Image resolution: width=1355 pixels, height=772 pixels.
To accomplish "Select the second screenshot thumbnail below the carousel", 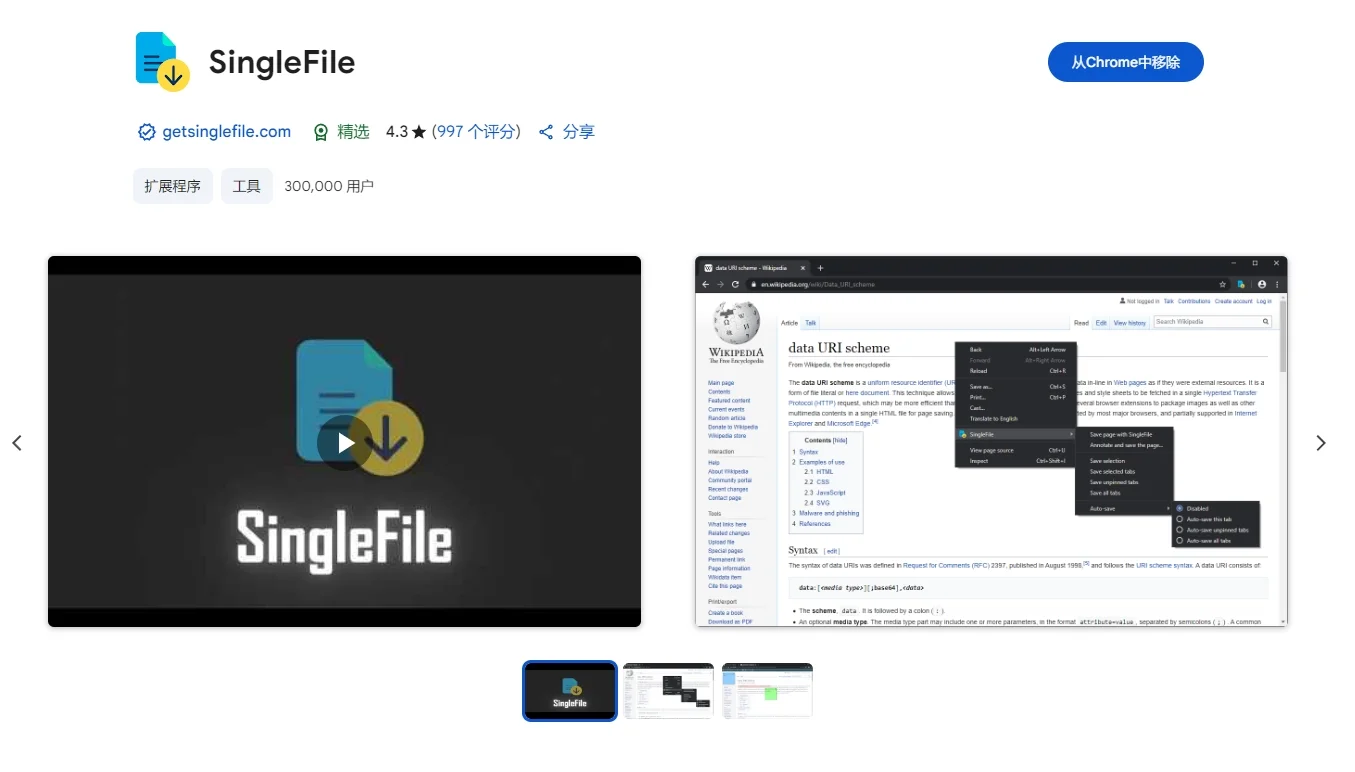I will coord(668,691).
